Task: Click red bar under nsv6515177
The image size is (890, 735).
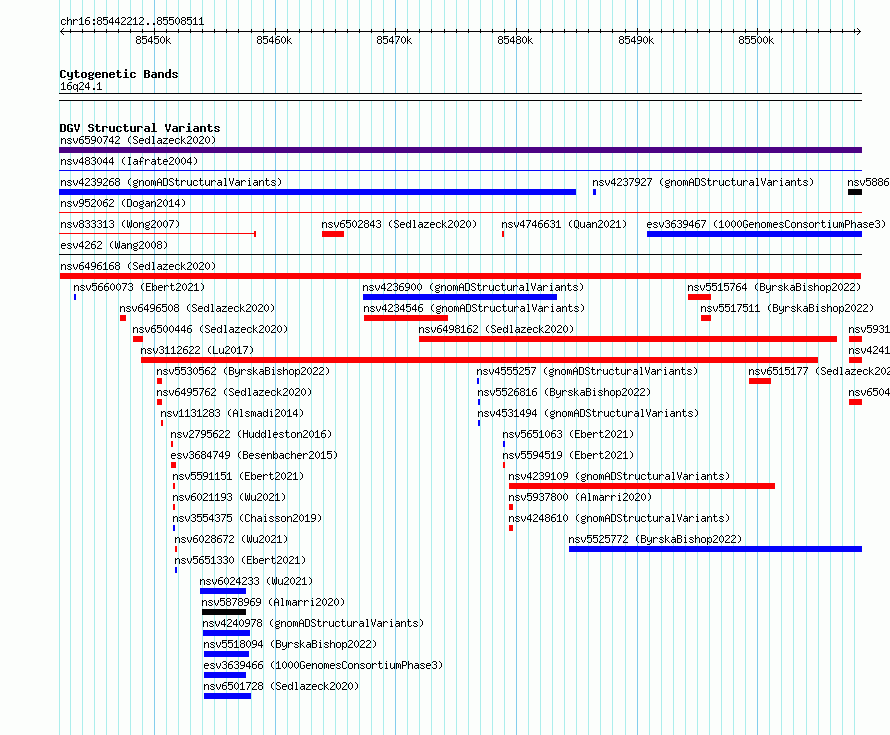Action: [x=760, y=381]
